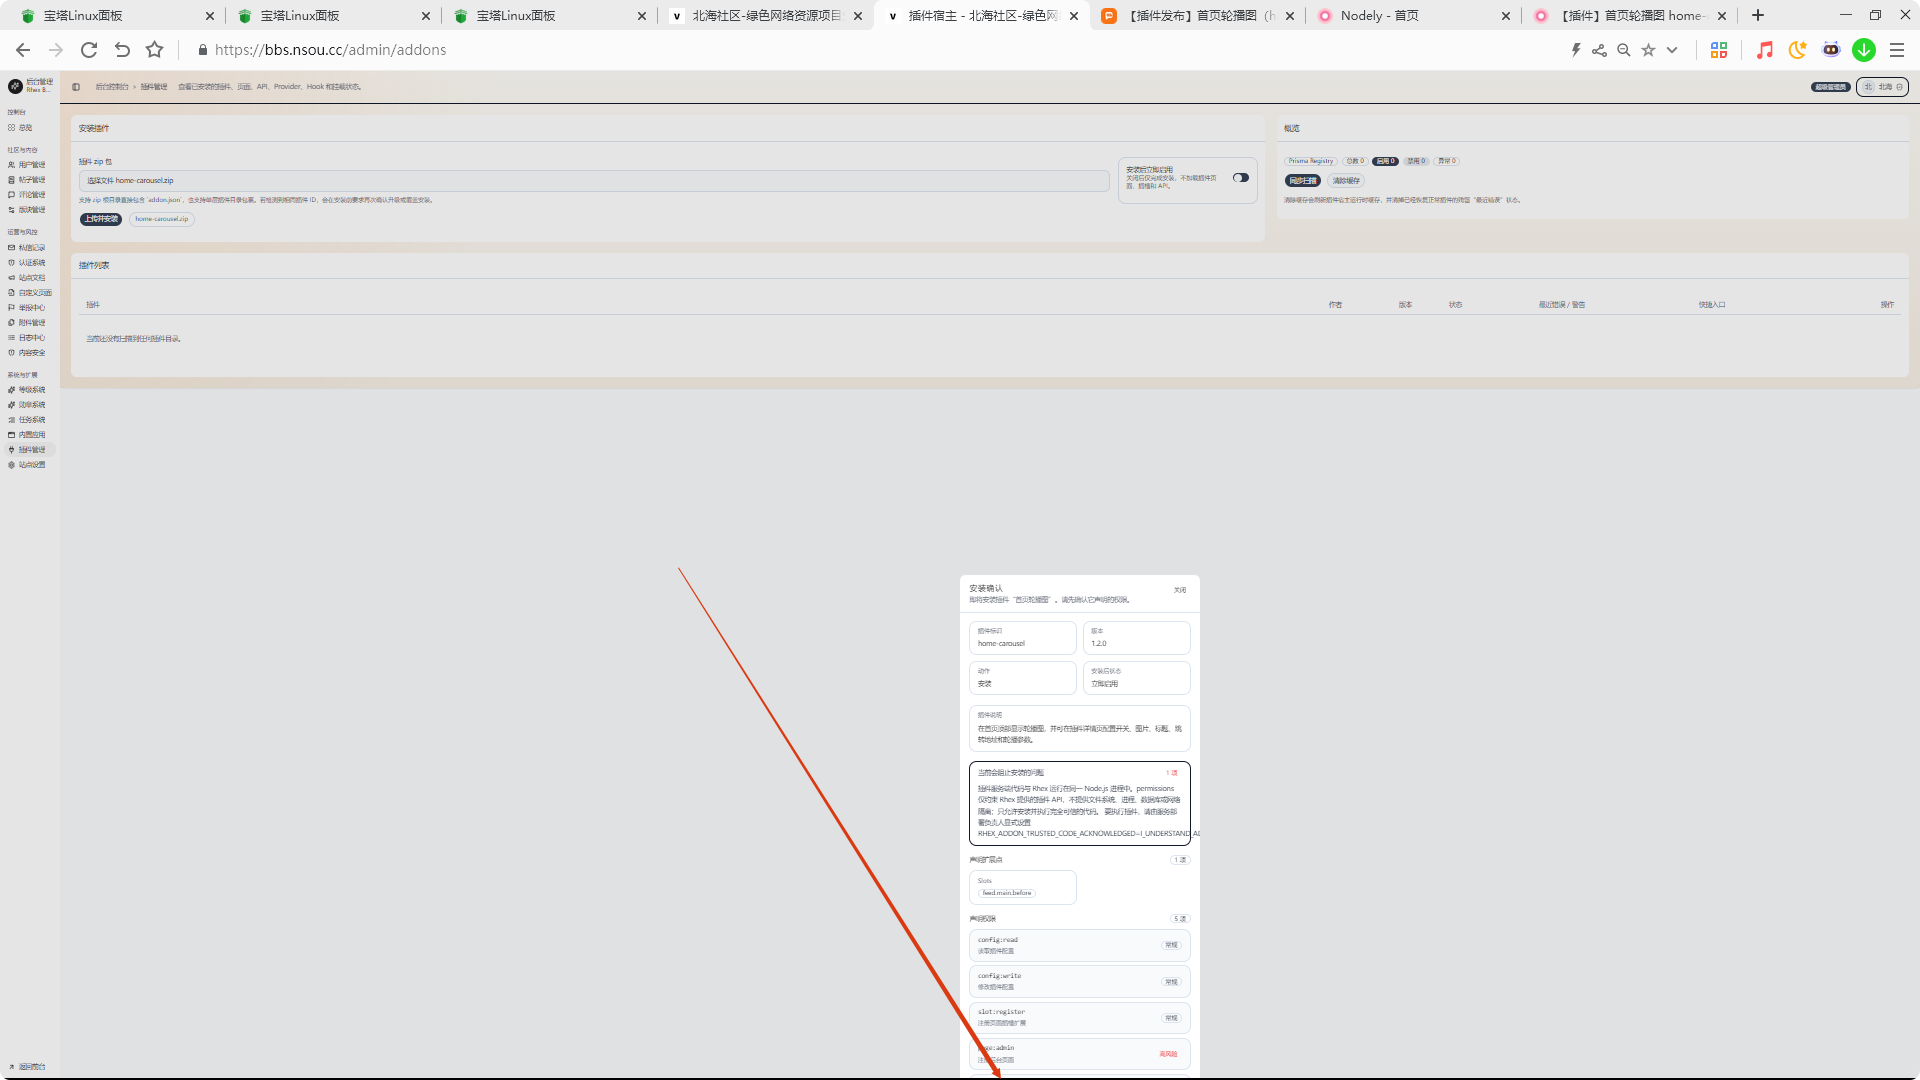The width and height of the screenshot is (1920, 1080).
Task: Expand browser toolbar chevron dropdown
Action: tap(1672, 50)
